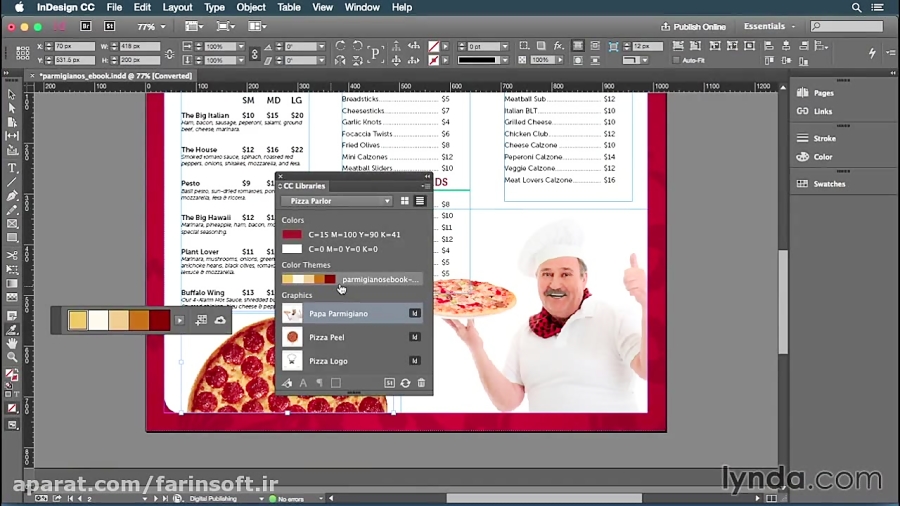Image resolution: width=900 pixels, height=506 pixels.
Task: Open the Layout menu
Action: [177, 7]
